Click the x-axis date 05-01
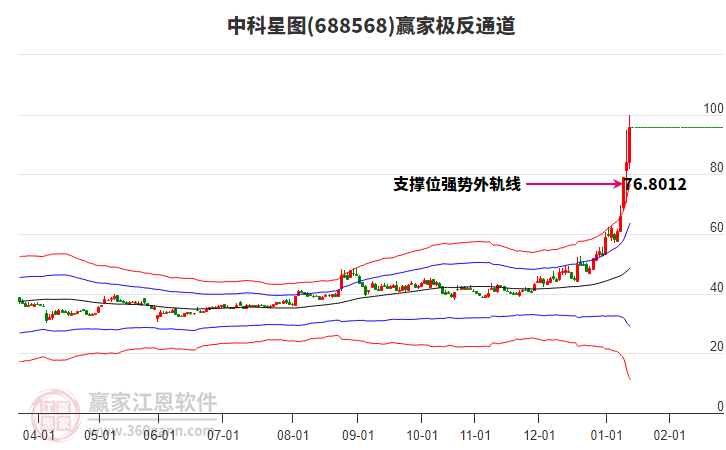 tap(100, 435)
